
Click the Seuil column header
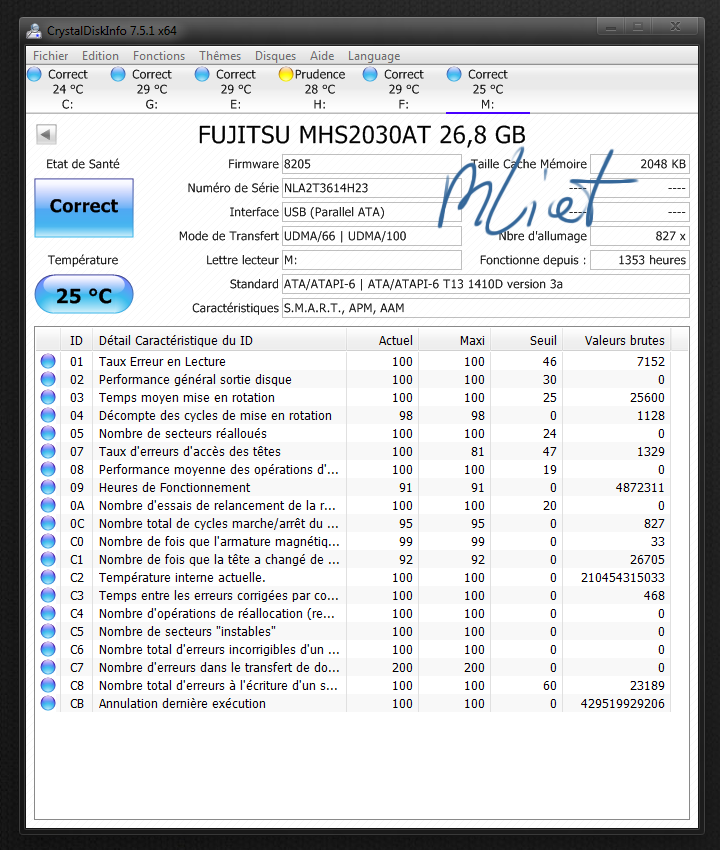527,340
